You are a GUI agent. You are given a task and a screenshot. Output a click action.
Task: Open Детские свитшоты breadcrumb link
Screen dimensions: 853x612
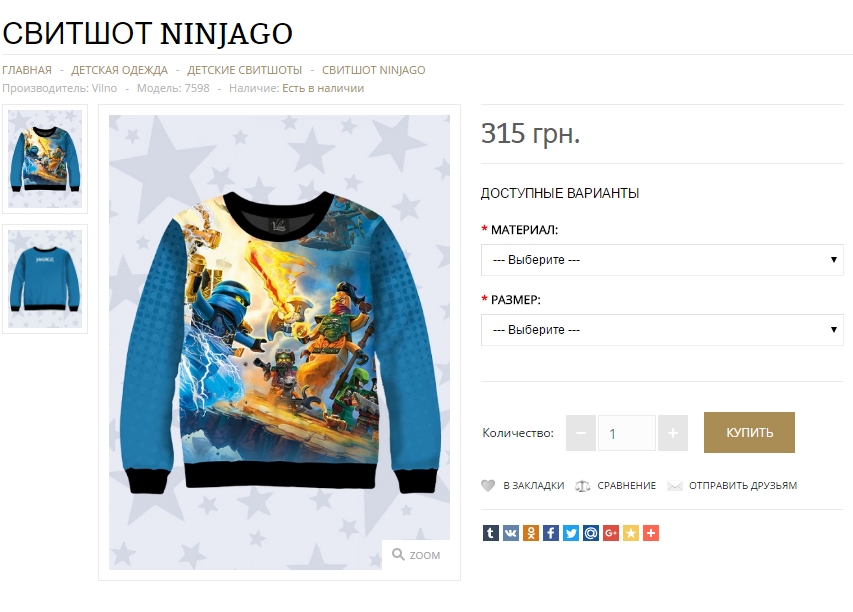pyautogui.click(x=244, y=70)
